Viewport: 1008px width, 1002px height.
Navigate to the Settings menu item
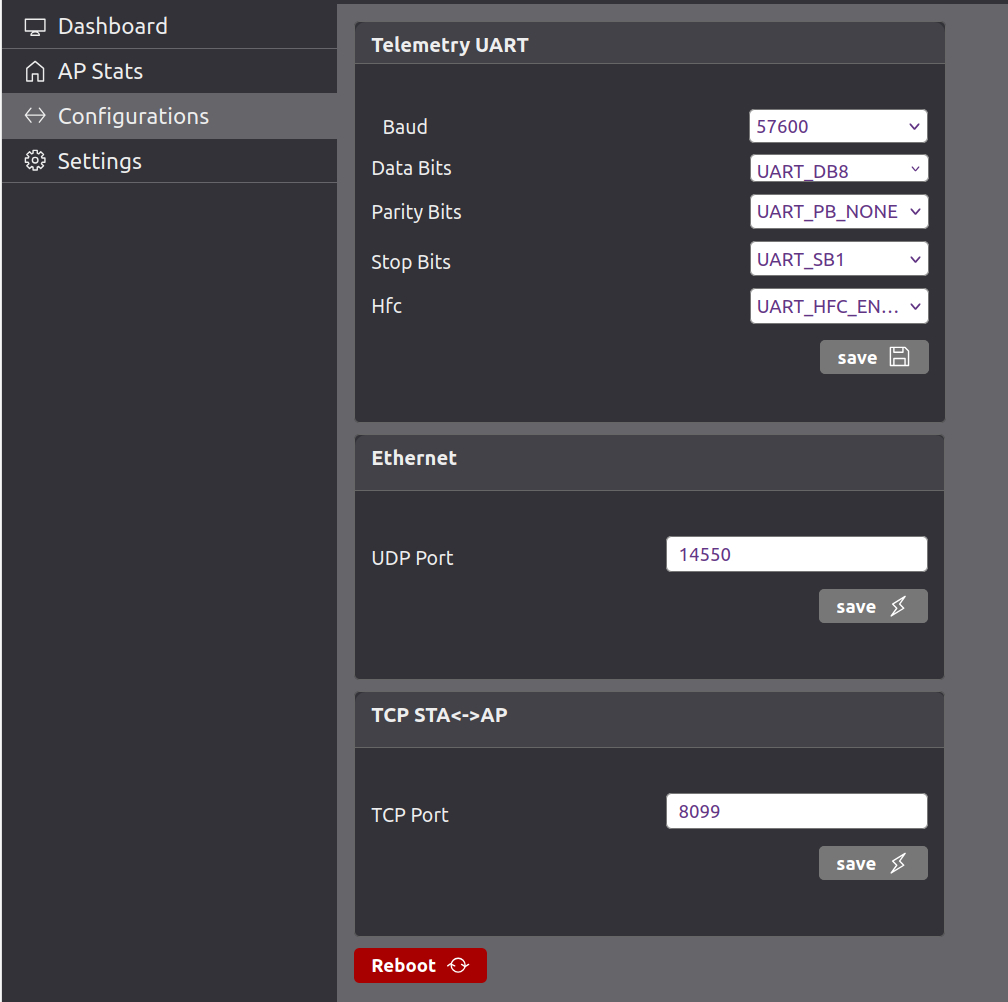[x=100, y=161]
